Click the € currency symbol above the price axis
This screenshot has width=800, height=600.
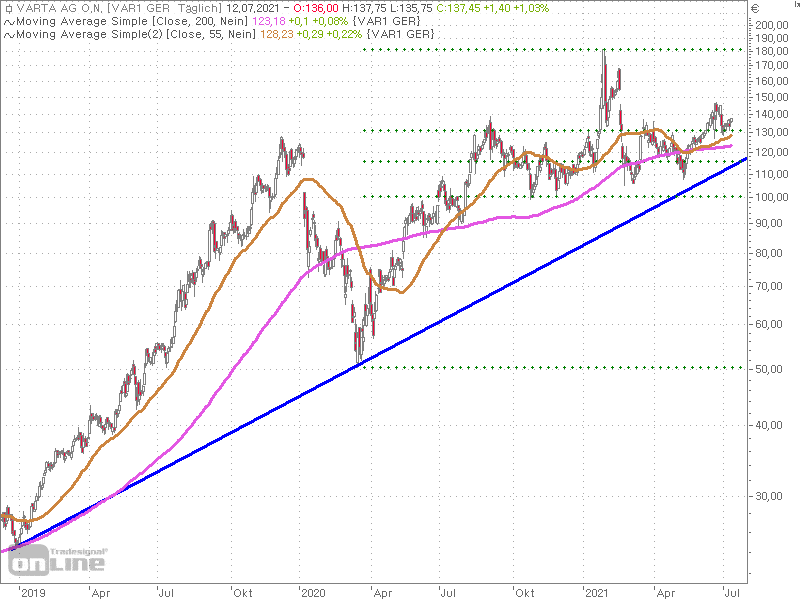point(756,9)
